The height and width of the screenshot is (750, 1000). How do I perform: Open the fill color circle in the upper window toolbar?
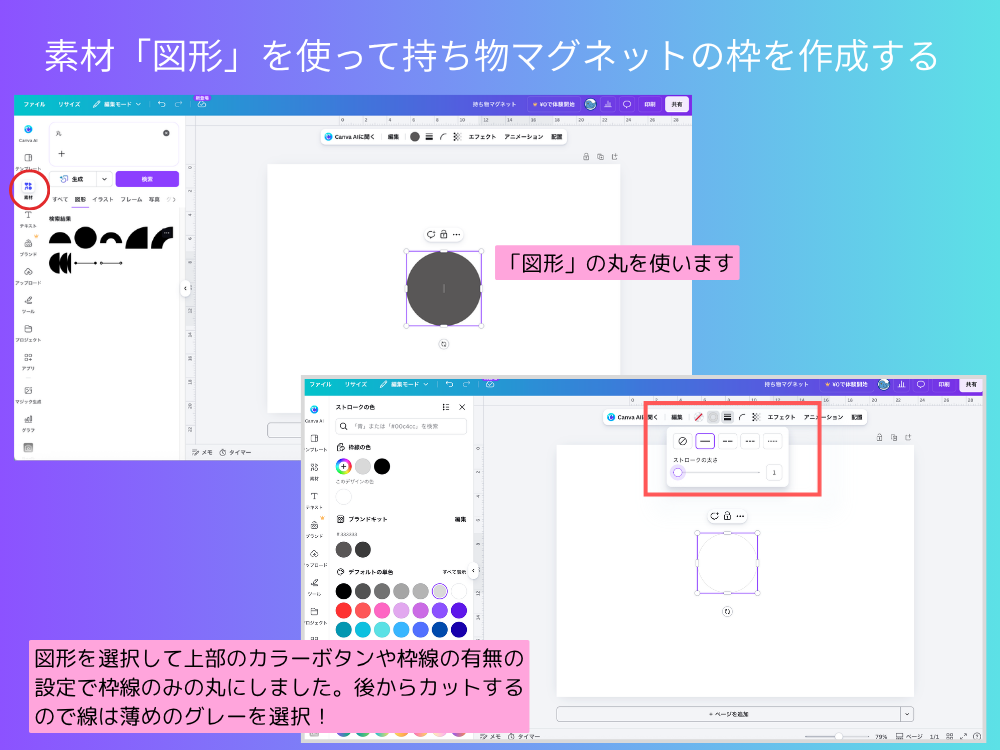tap(415, 136)
